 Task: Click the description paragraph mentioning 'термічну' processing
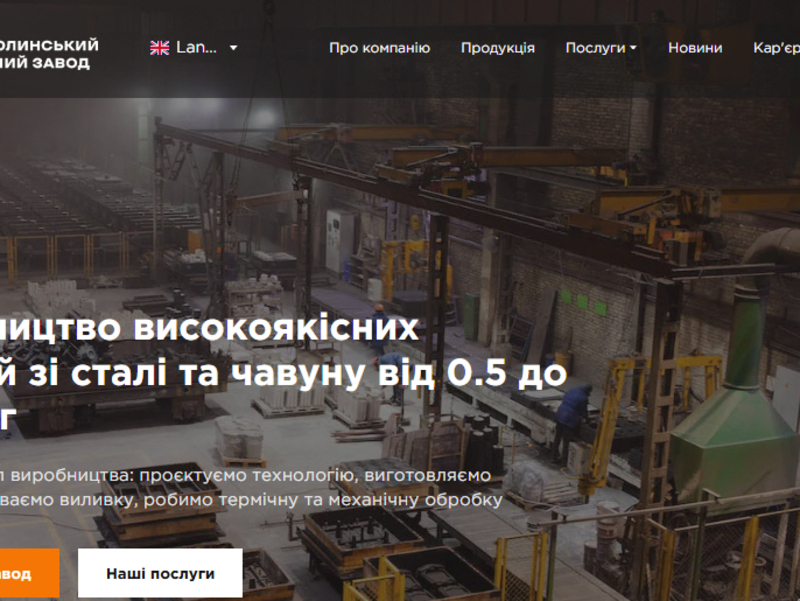[250, 499]
